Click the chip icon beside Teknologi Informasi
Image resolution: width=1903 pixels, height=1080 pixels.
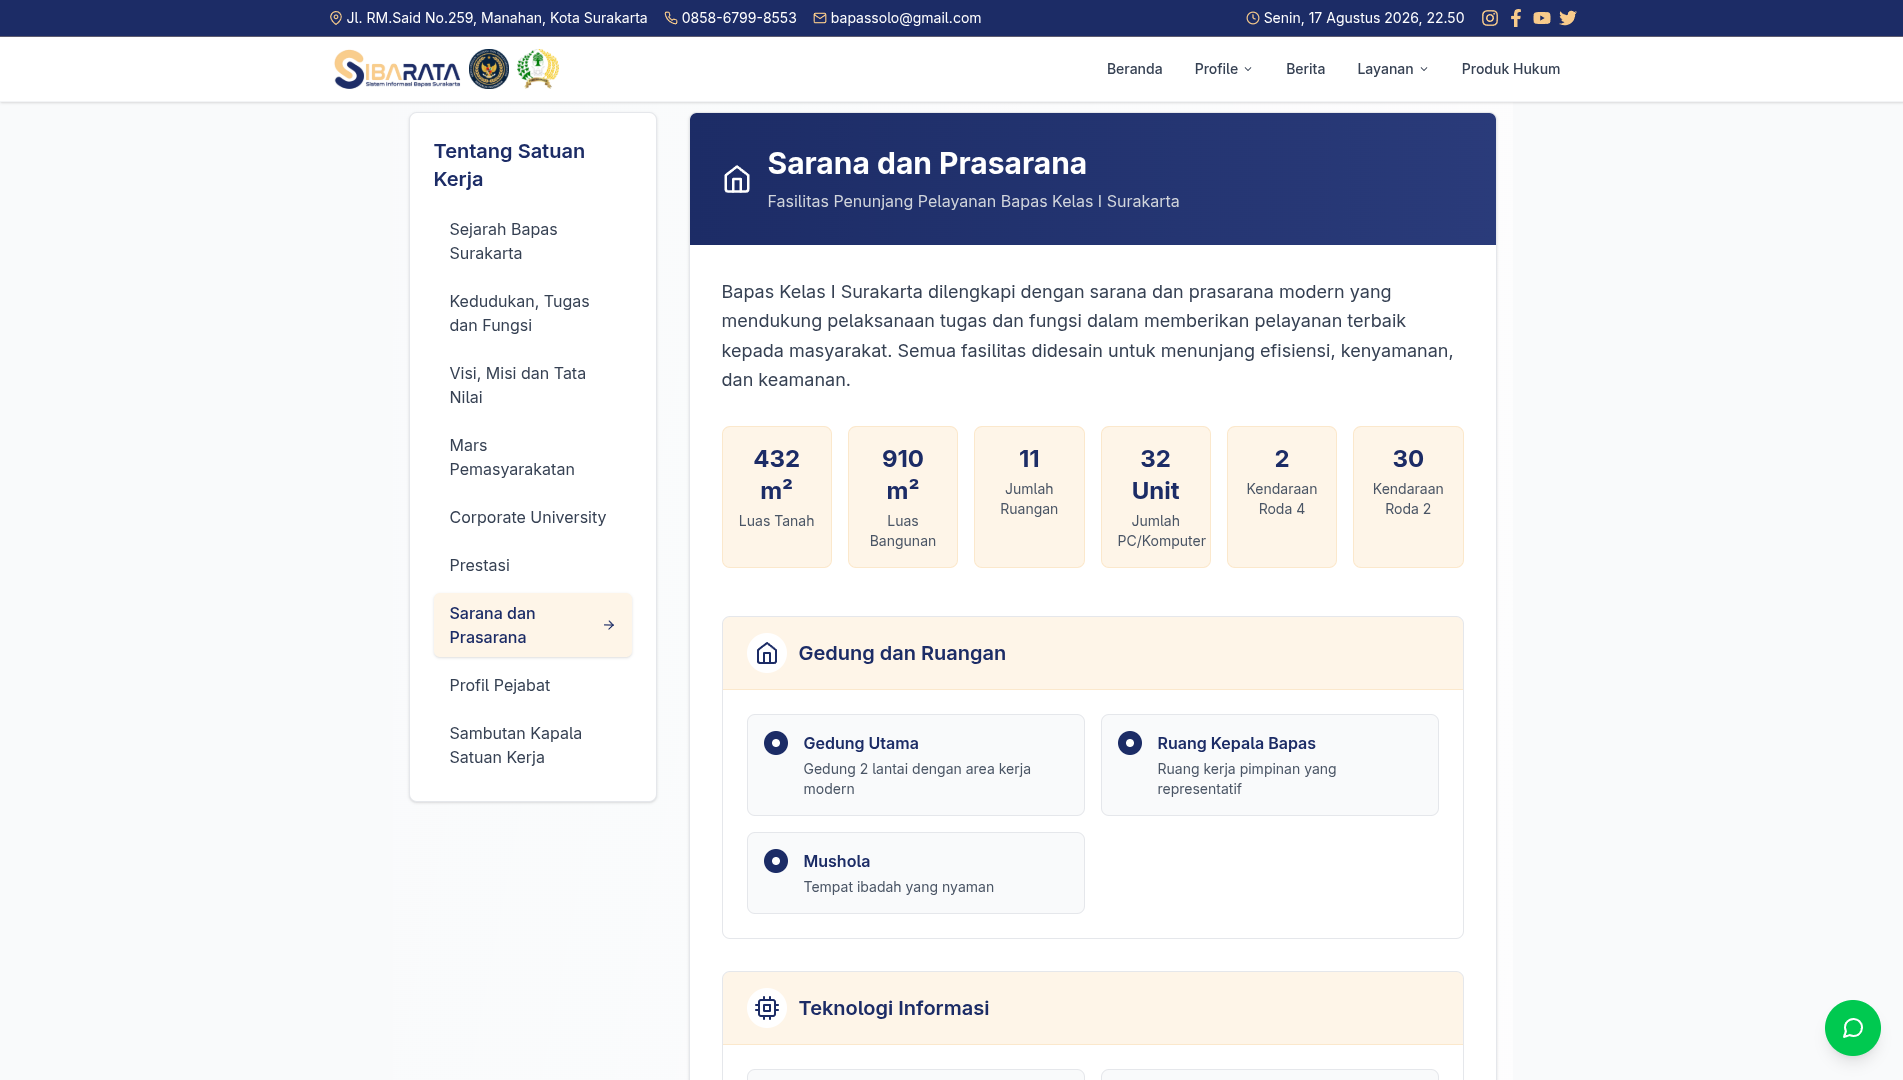767,1008
